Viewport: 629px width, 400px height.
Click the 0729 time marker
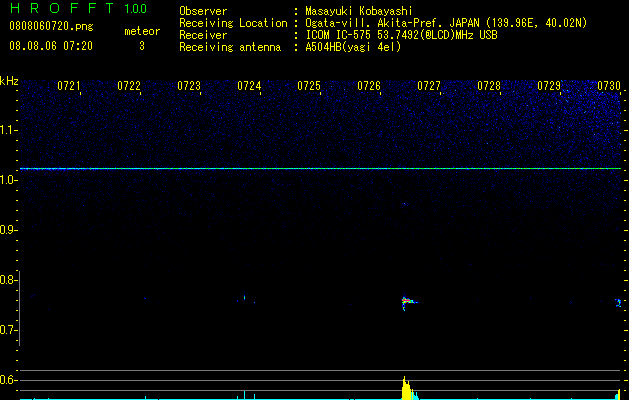coord(549,86)
